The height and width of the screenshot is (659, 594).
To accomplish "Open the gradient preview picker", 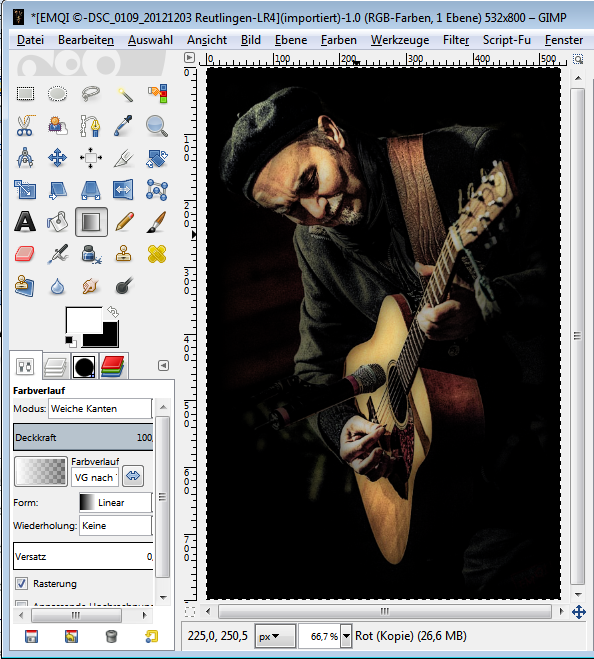I will click(41, 471).
